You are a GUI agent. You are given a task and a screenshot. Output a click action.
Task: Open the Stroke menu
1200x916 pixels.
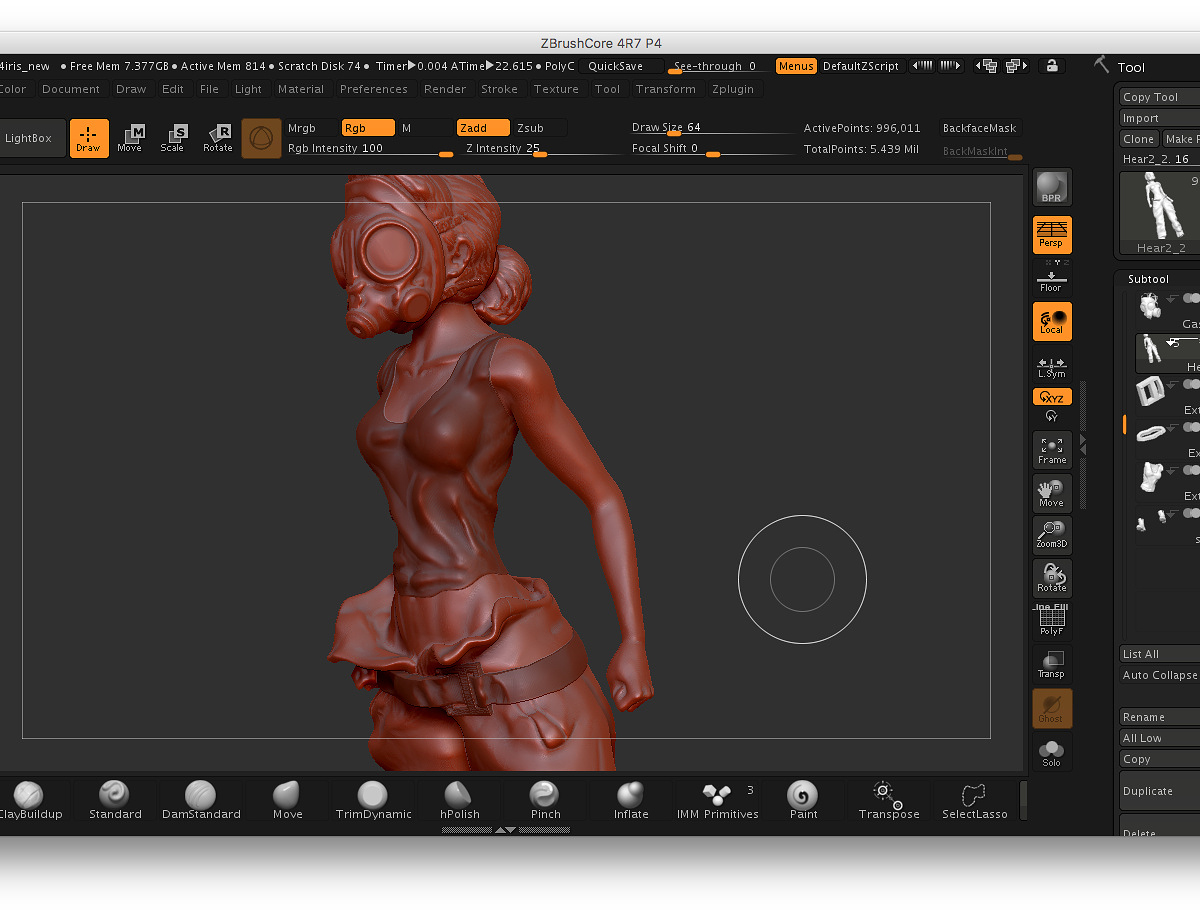pos(499,89)
